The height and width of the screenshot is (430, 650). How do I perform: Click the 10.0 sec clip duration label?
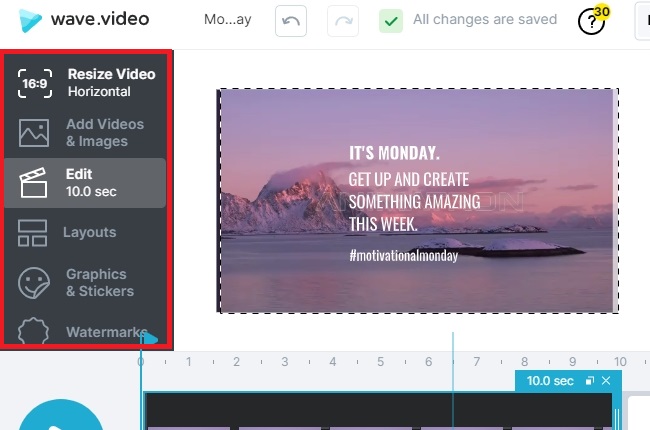[550, 381]
